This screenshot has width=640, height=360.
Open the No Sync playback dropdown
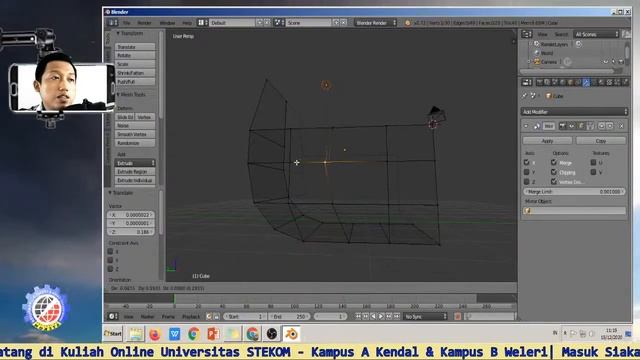tap(425, 316)
